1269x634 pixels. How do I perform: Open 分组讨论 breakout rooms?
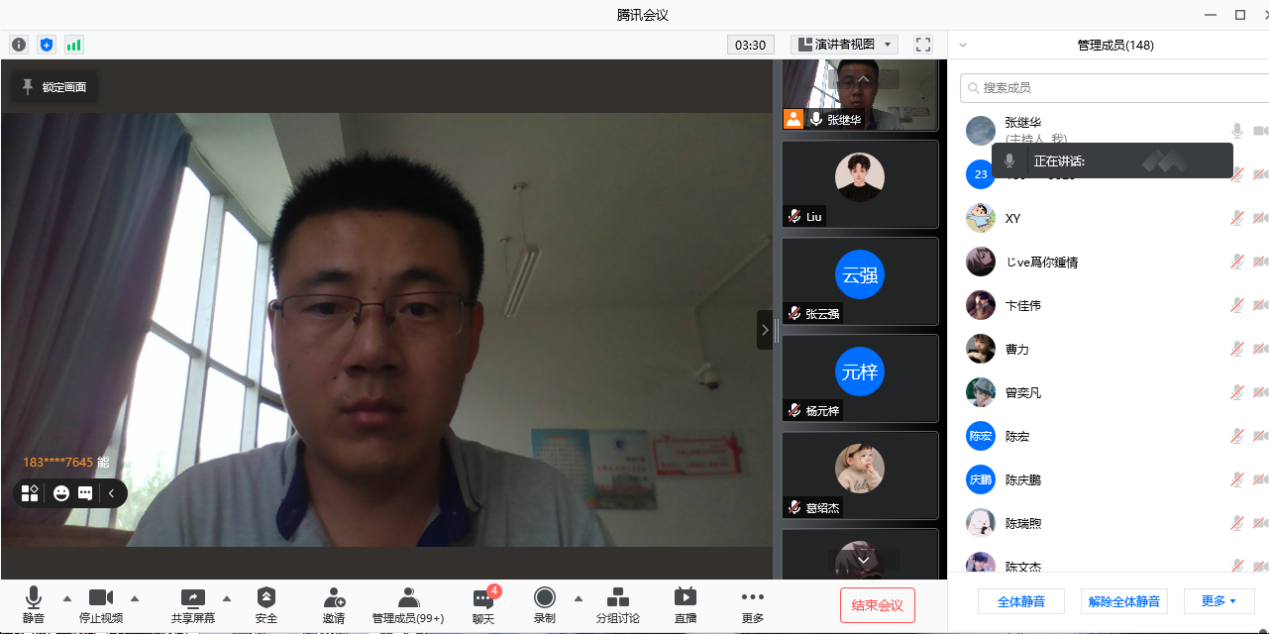618,605
